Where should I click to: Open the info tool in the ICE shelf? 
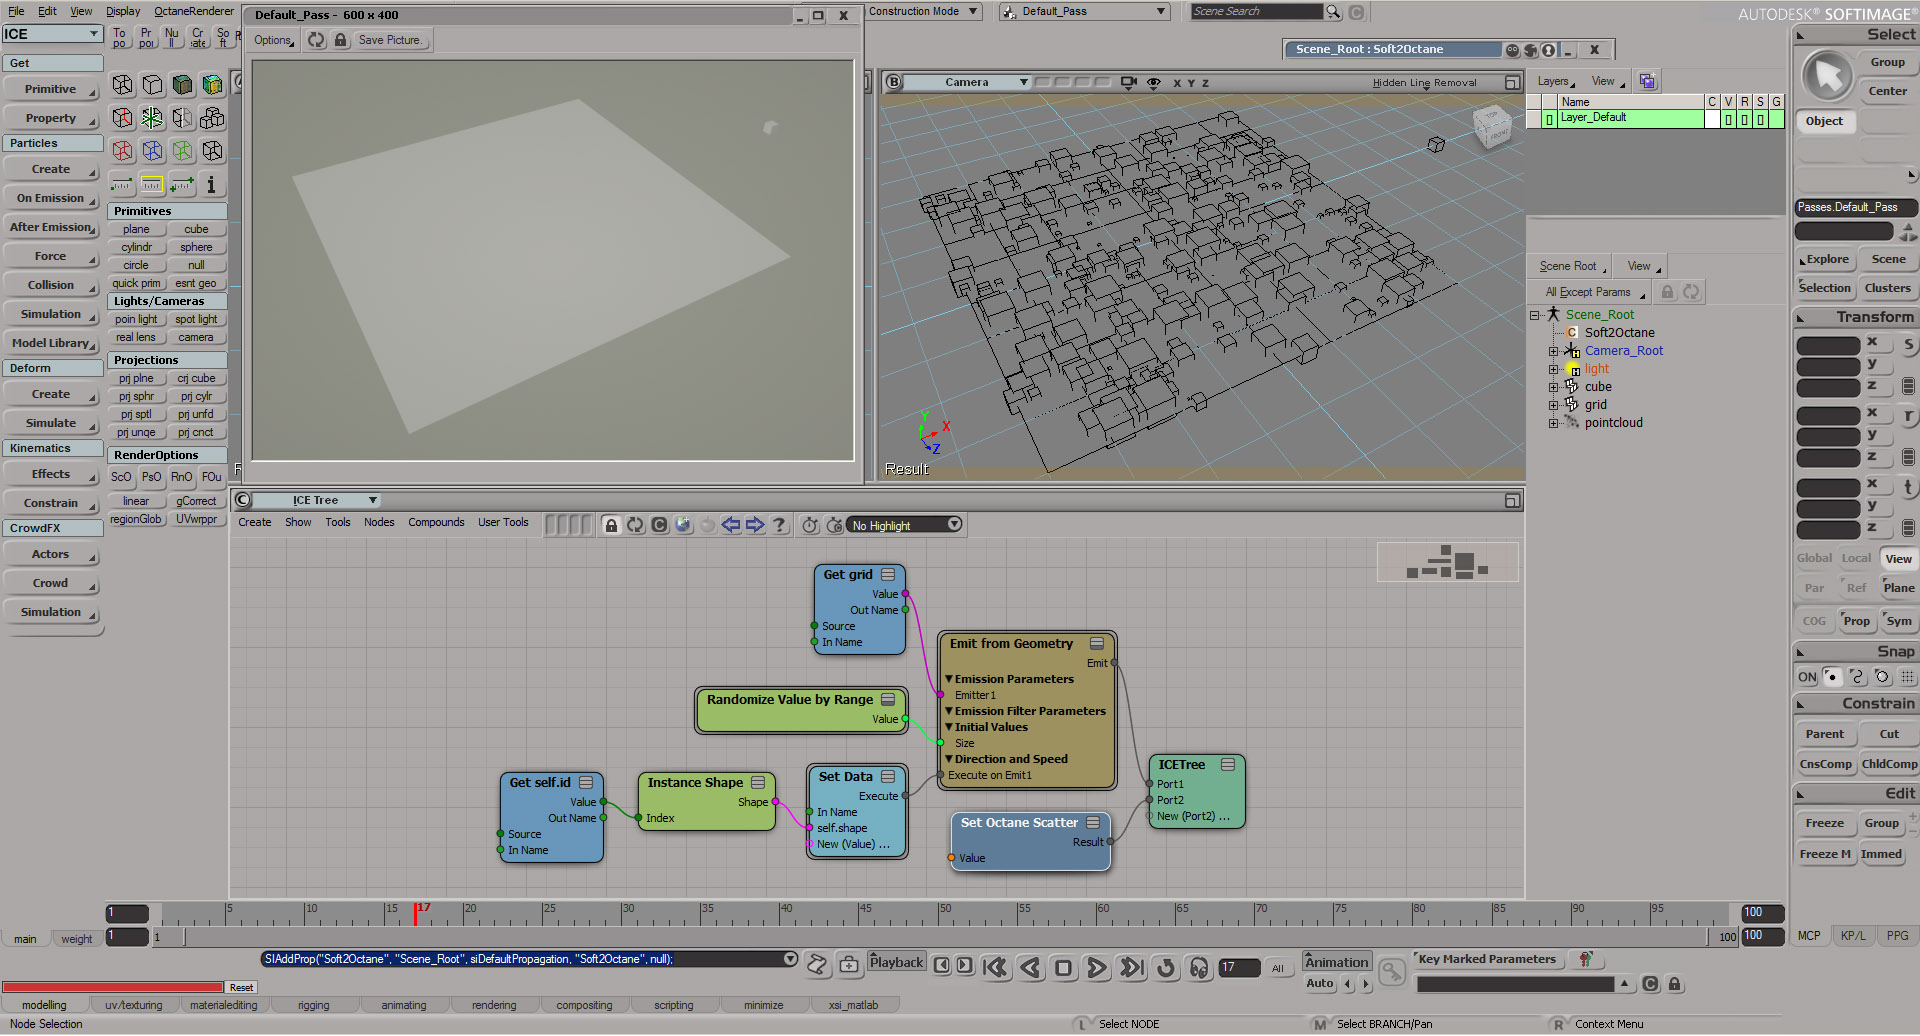click(x=211, y=184)
